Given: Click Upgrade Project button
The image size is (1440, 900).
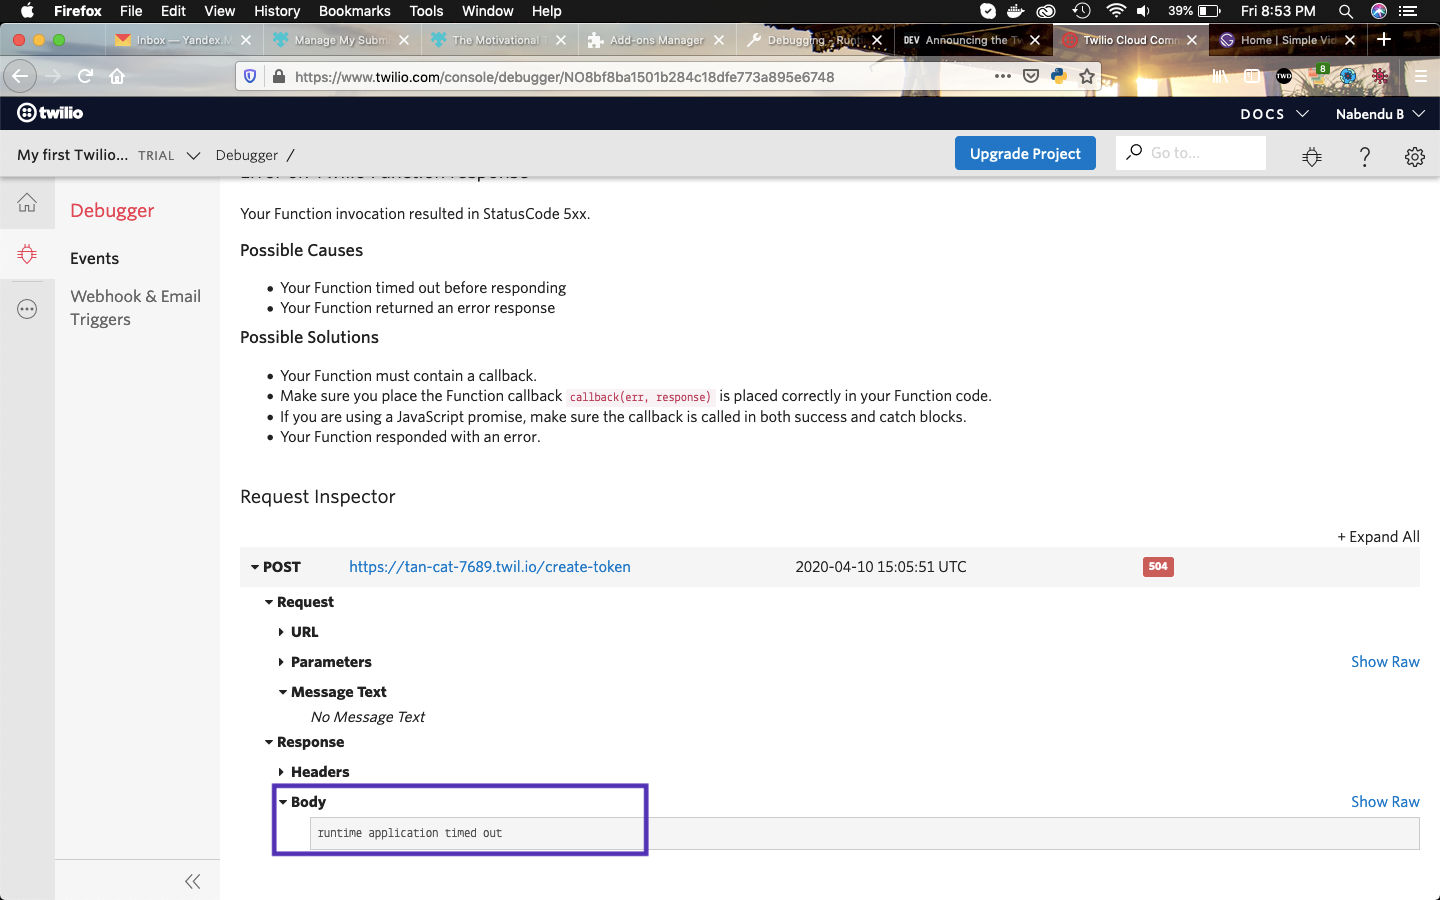Looking at the screenshot, I should [1025, 153].
